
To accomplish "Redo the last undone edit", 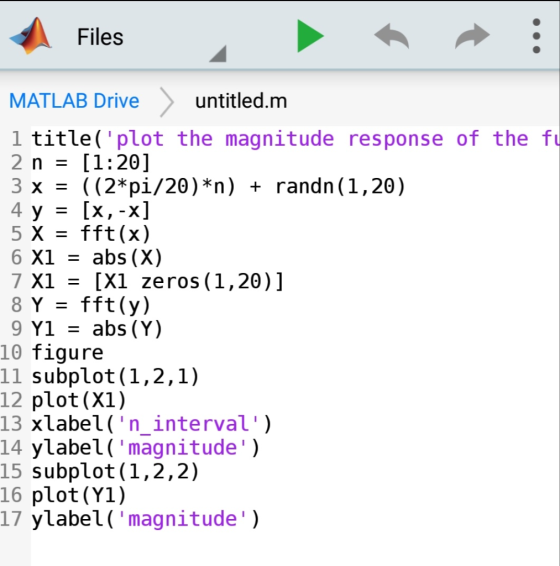I will pos(472,36).
